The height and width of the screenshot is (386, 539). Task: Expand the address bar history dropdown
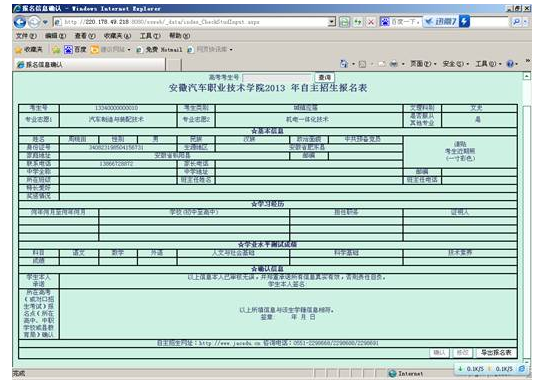(x=331, y=22)
